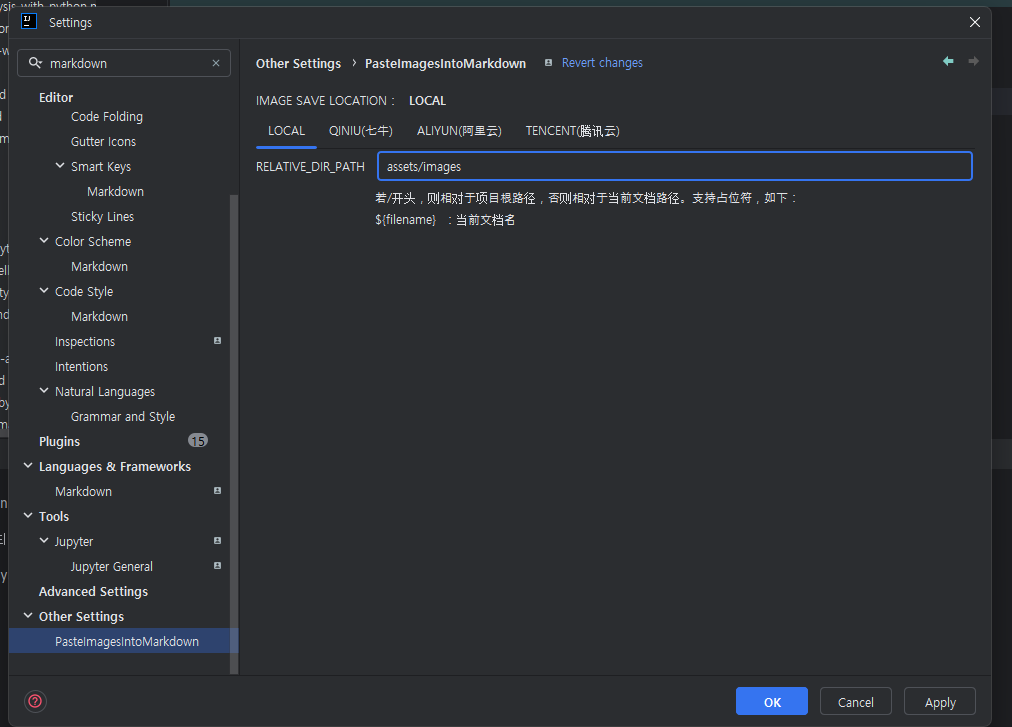Click the icon beside Inspections
This screenshot has width=1012, height=727.
[217, 341]
